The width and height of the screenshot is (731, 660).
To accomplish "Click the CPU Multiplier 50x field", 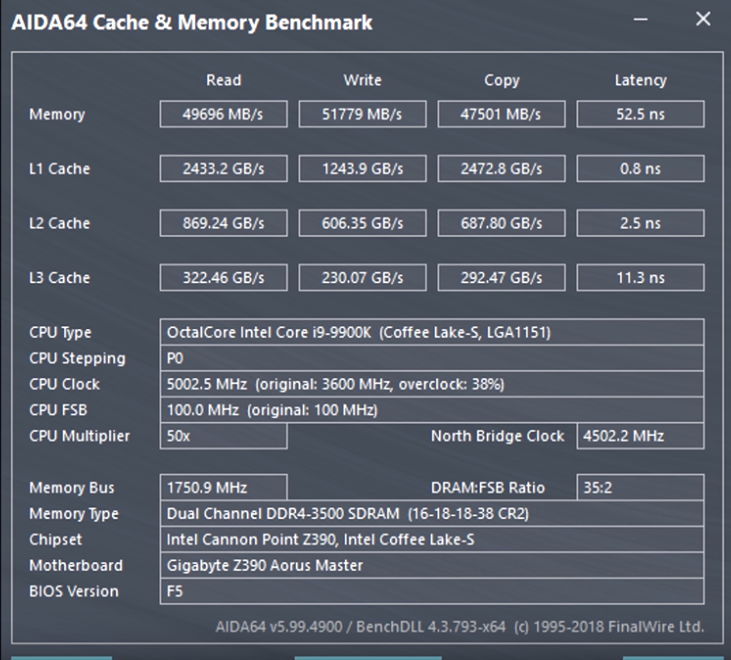I will point(224,436).
